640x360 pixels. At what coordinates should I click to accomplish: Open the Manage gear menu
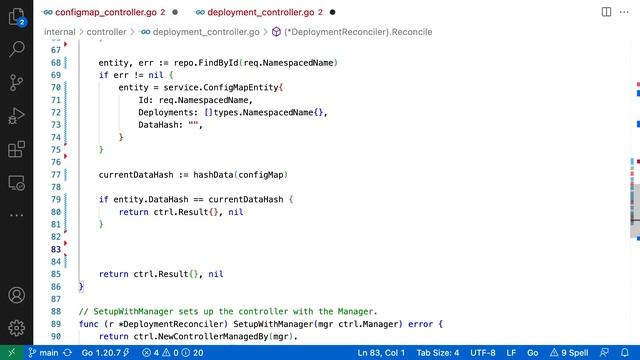(x=16, y=328)
